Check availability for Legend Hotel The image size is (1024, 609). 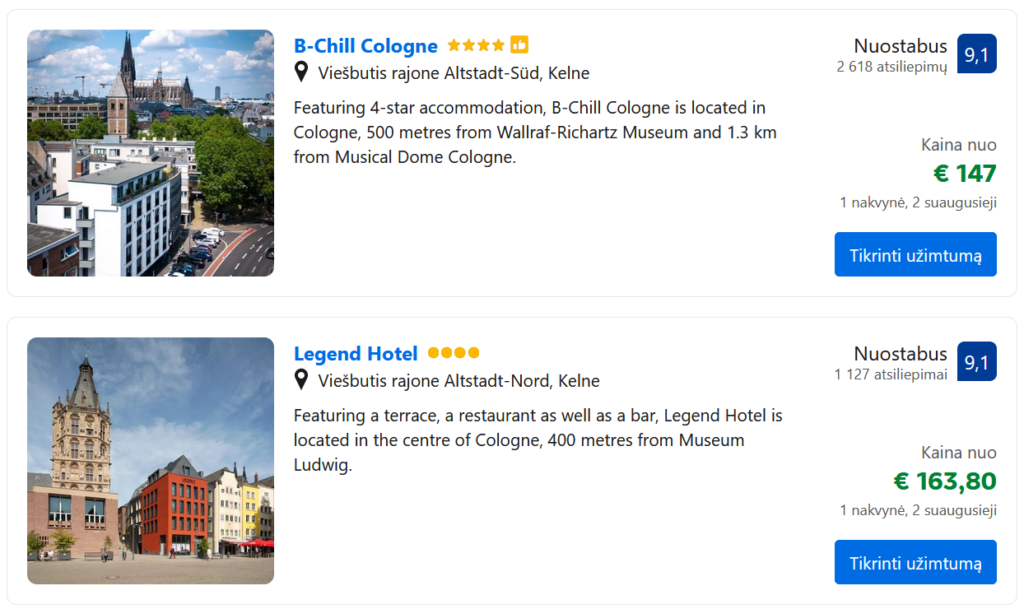915,562
